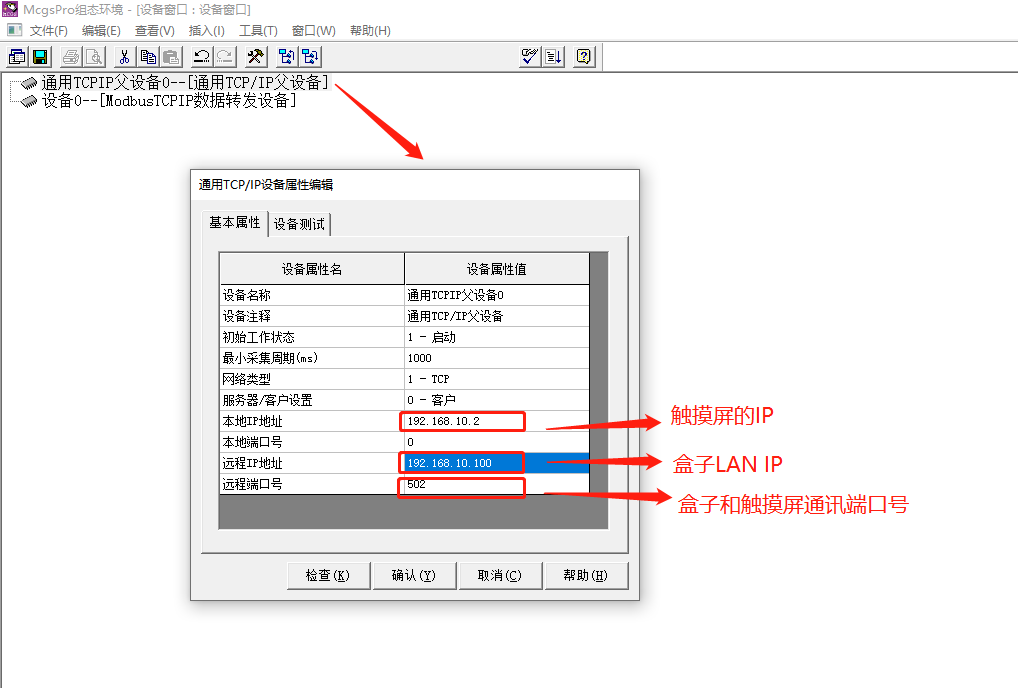The image size is (1018, 688).
Task: Click the Undo arrow icon
Action: [202, 57]
